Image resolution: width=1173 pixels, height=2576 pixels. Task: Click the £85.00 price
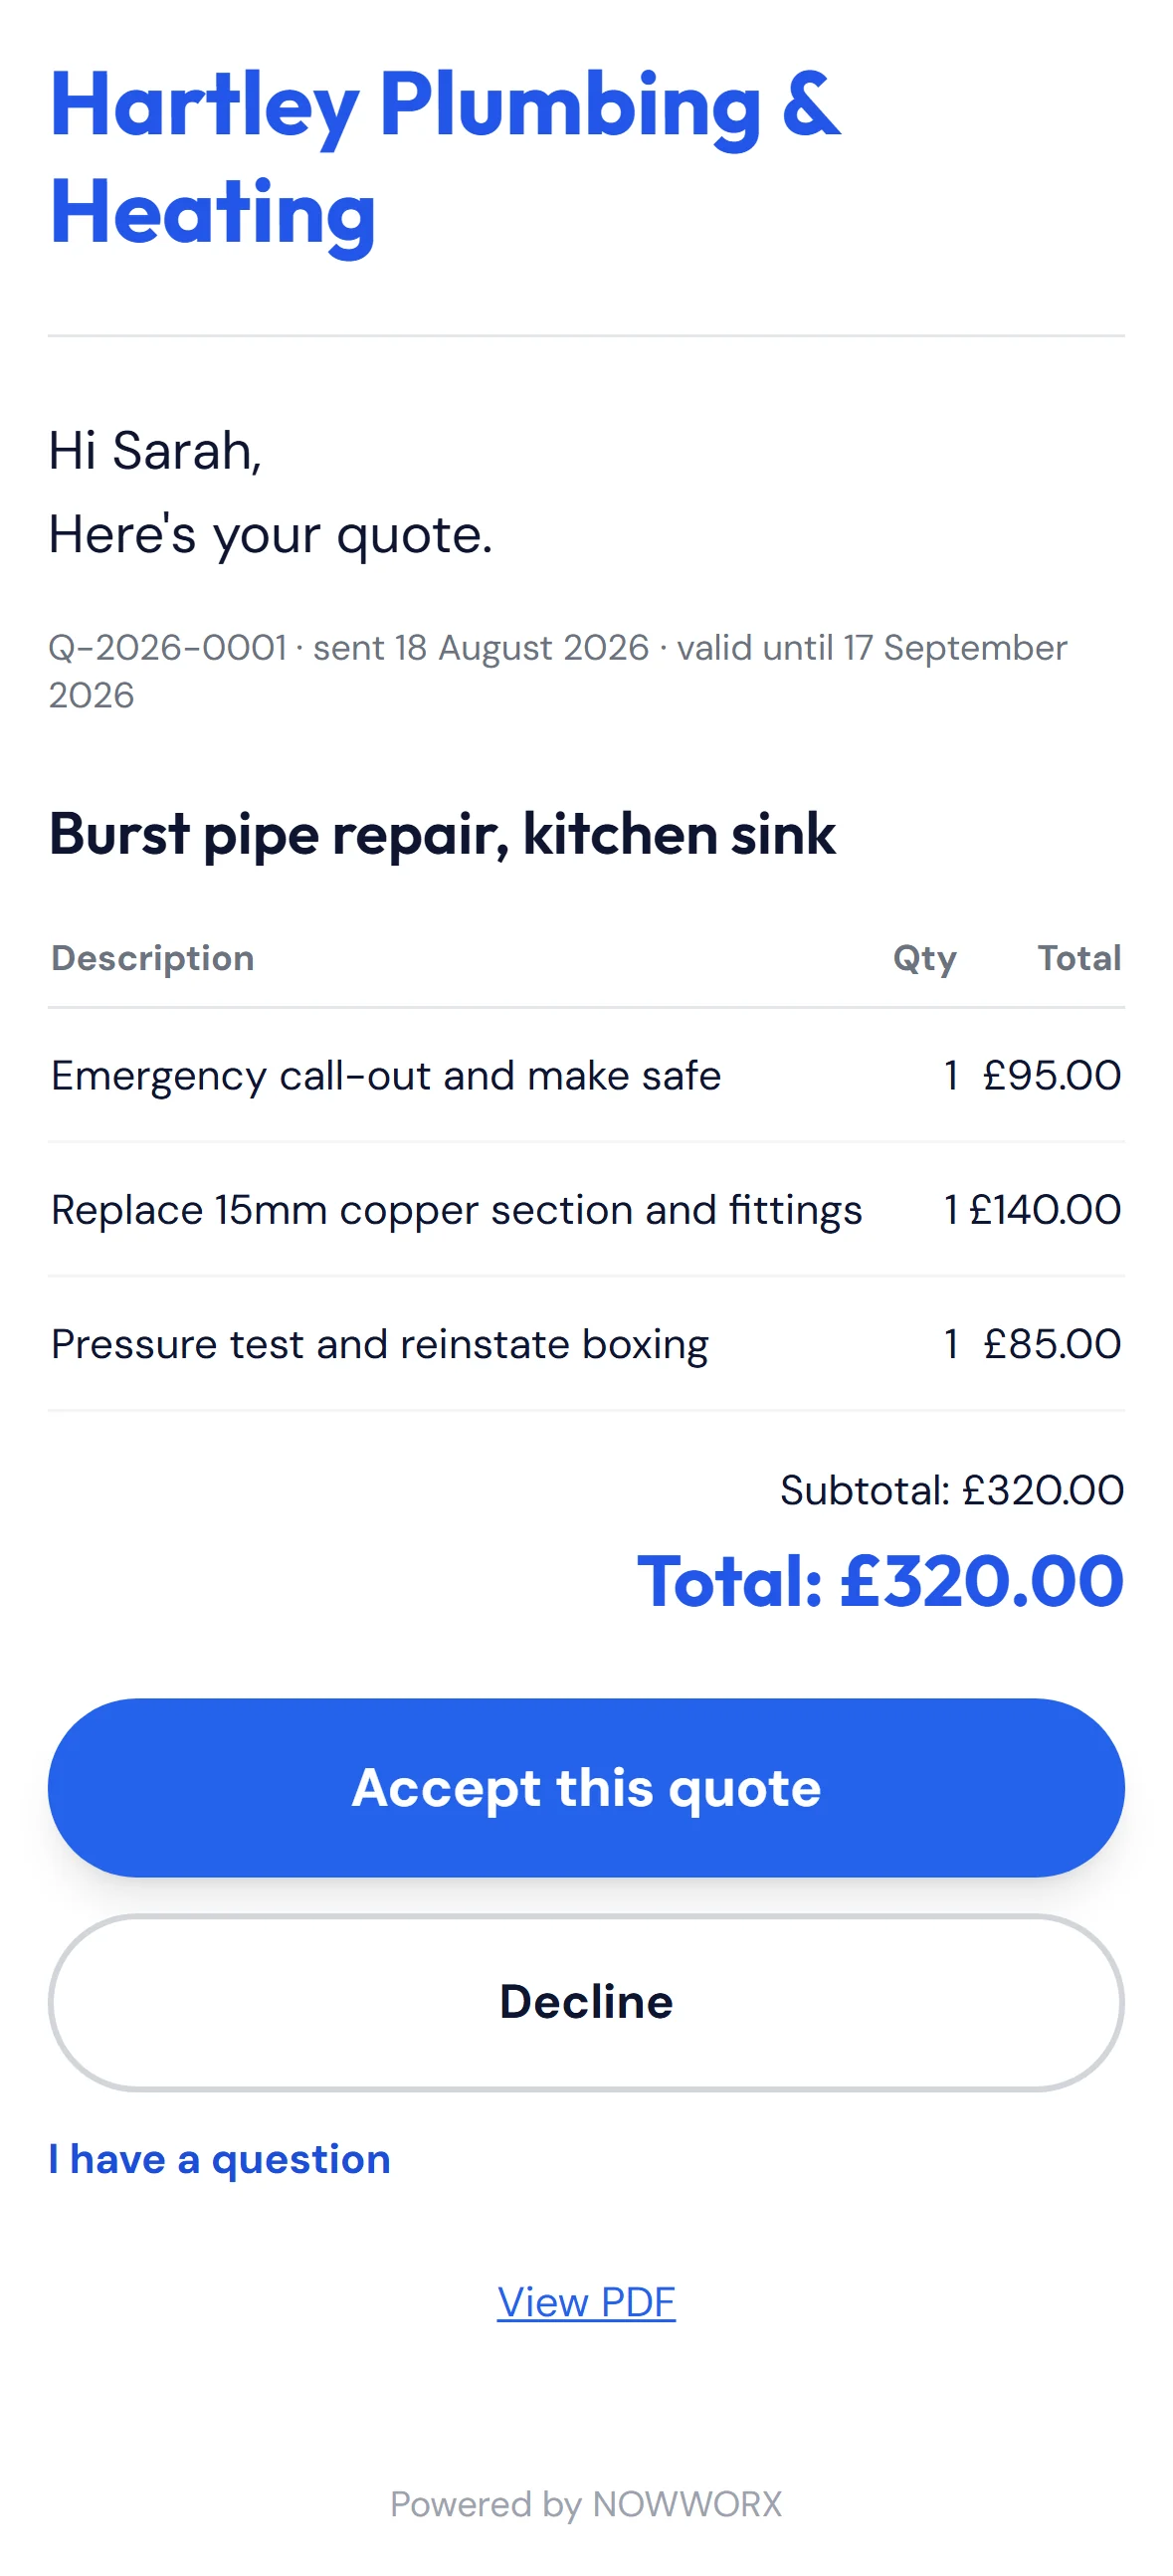[x=1052, y=1343]
